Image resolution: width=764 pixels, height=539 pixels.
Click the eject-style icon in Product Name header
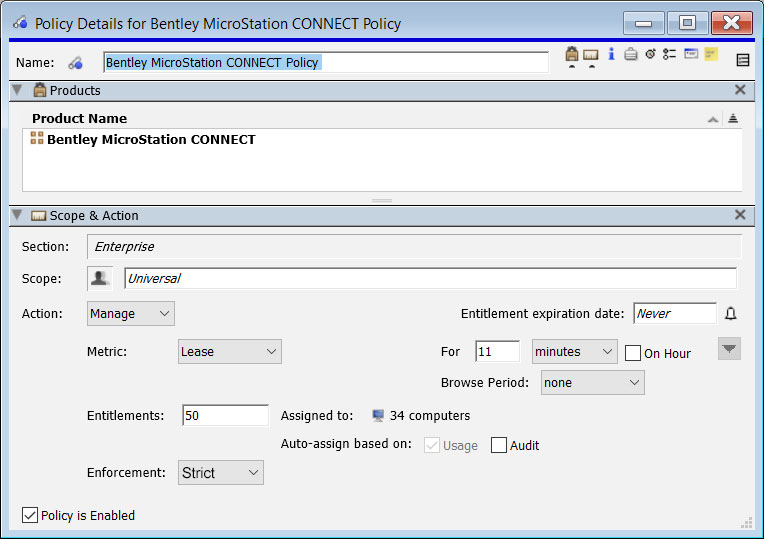(x=733, y=118)
